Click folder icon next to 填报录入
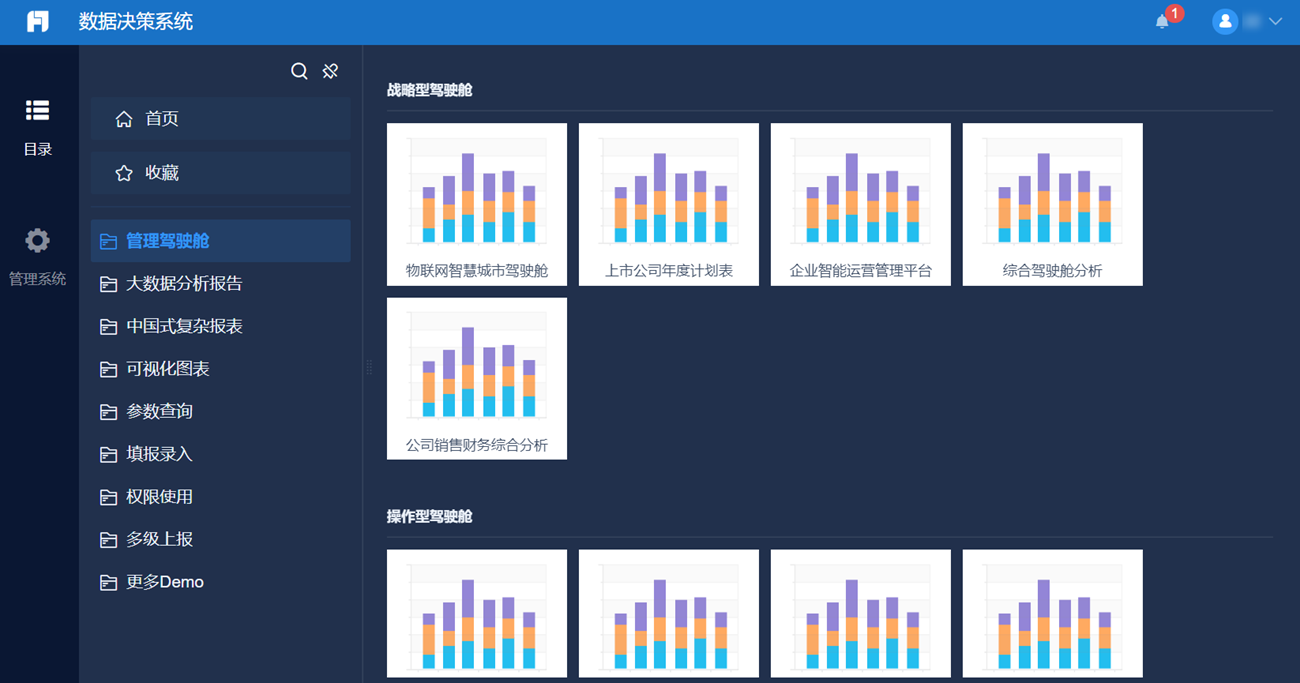1300x683 pixels. tap(109, 454)
